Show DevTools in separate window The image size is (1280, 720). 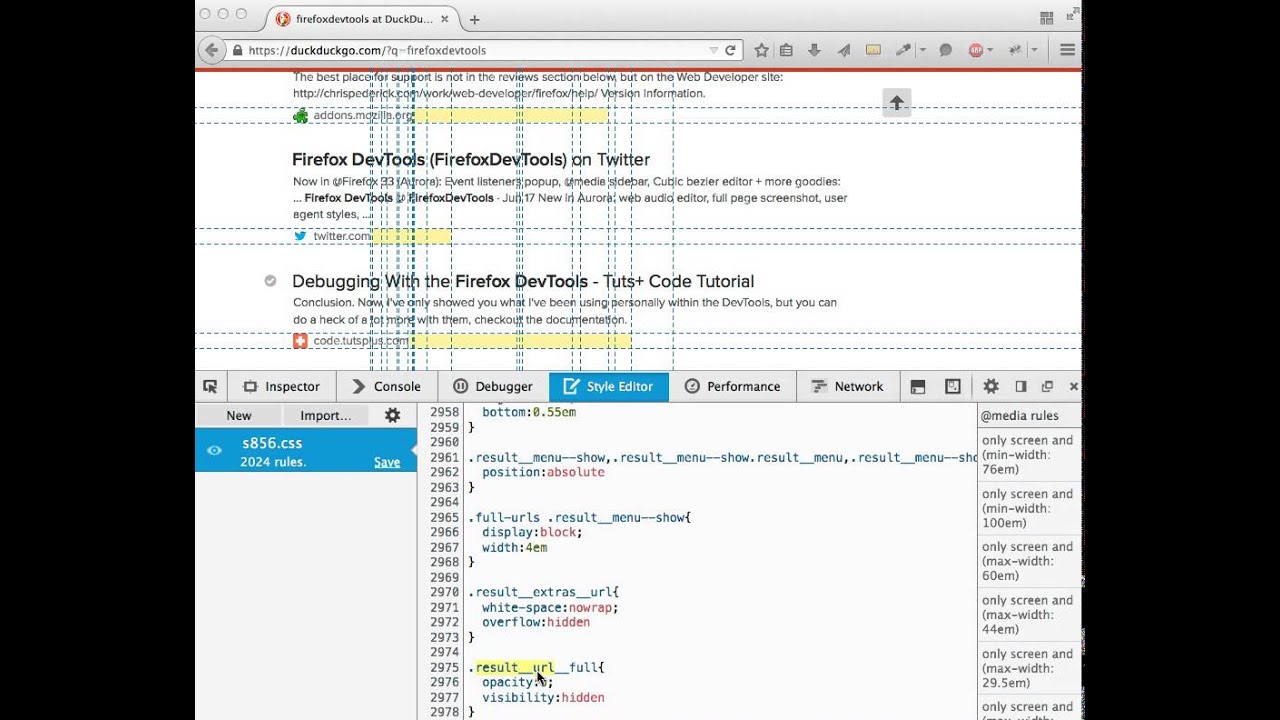click(x=1047, y=386)
